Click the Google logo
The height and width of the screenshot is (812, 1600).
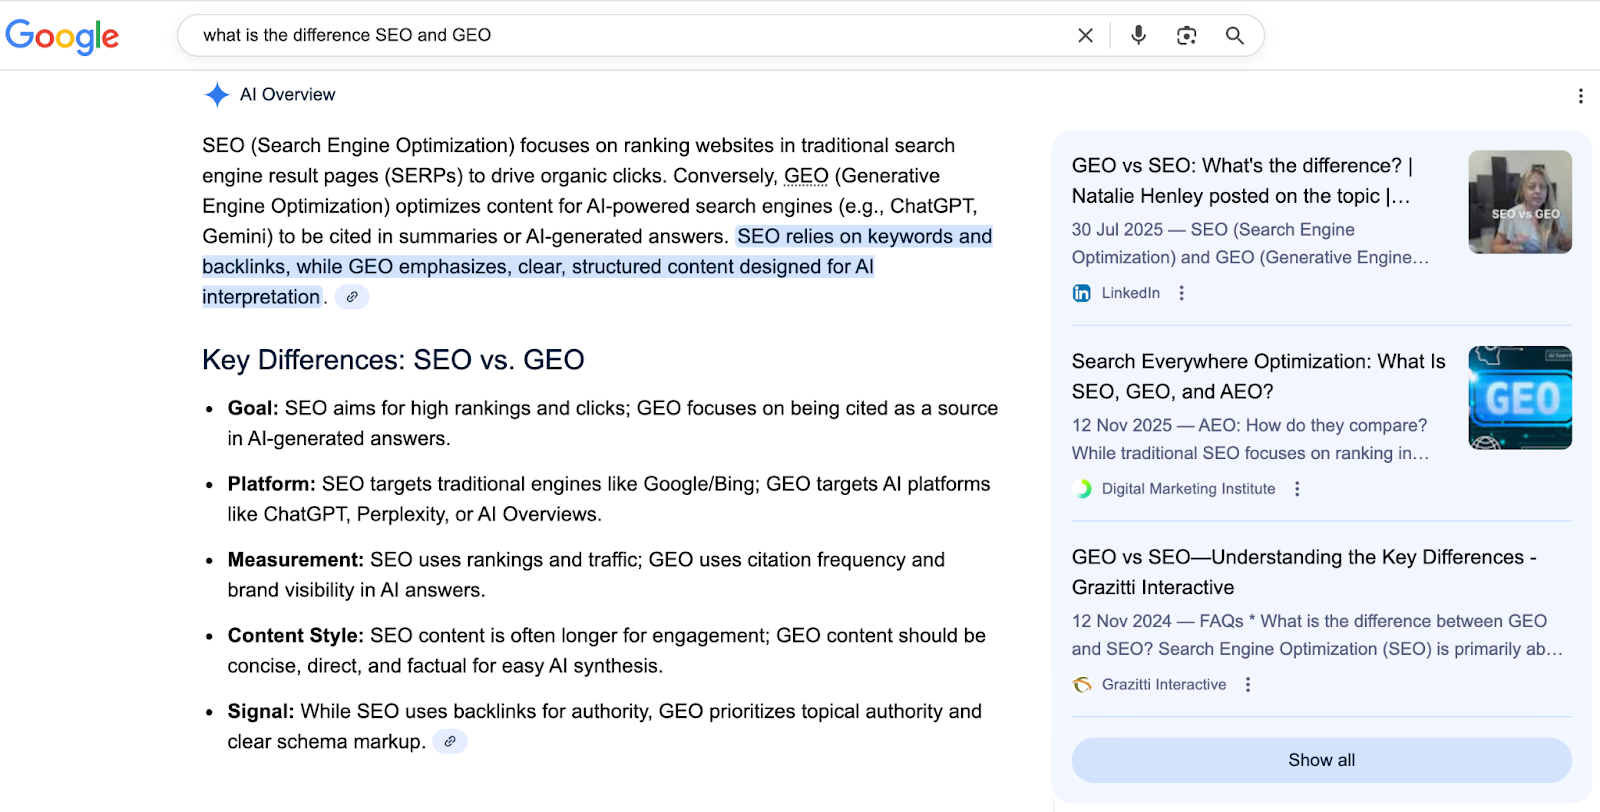(62, 36)
